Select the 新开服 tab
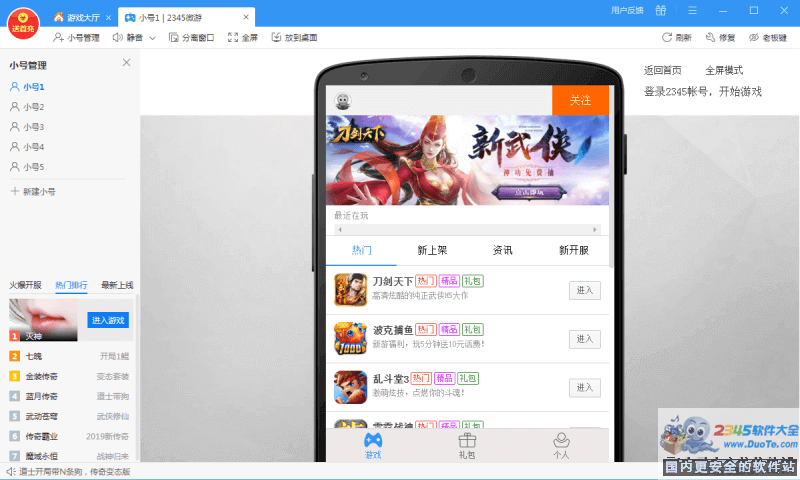Image resolution: width=800 pixels, height=480 pixels. (x=573, y=250)
